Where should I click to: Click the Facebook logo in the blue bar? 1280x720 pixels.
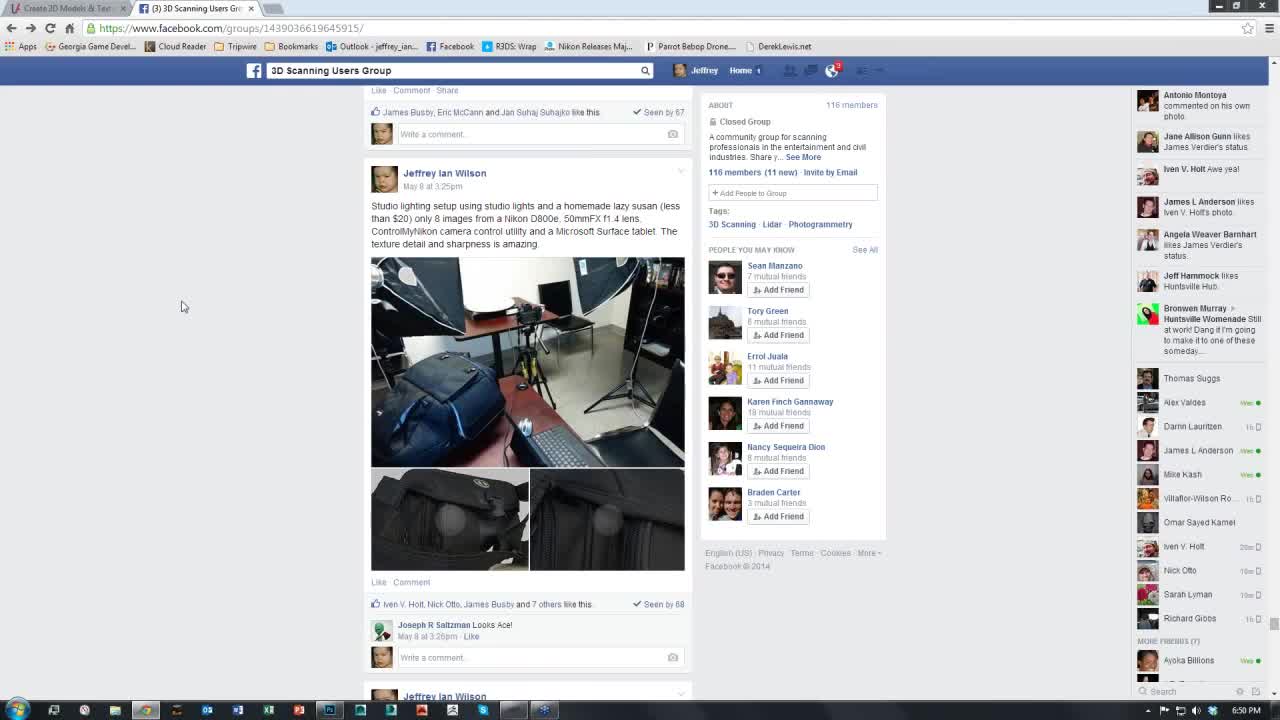pos(254,70)
